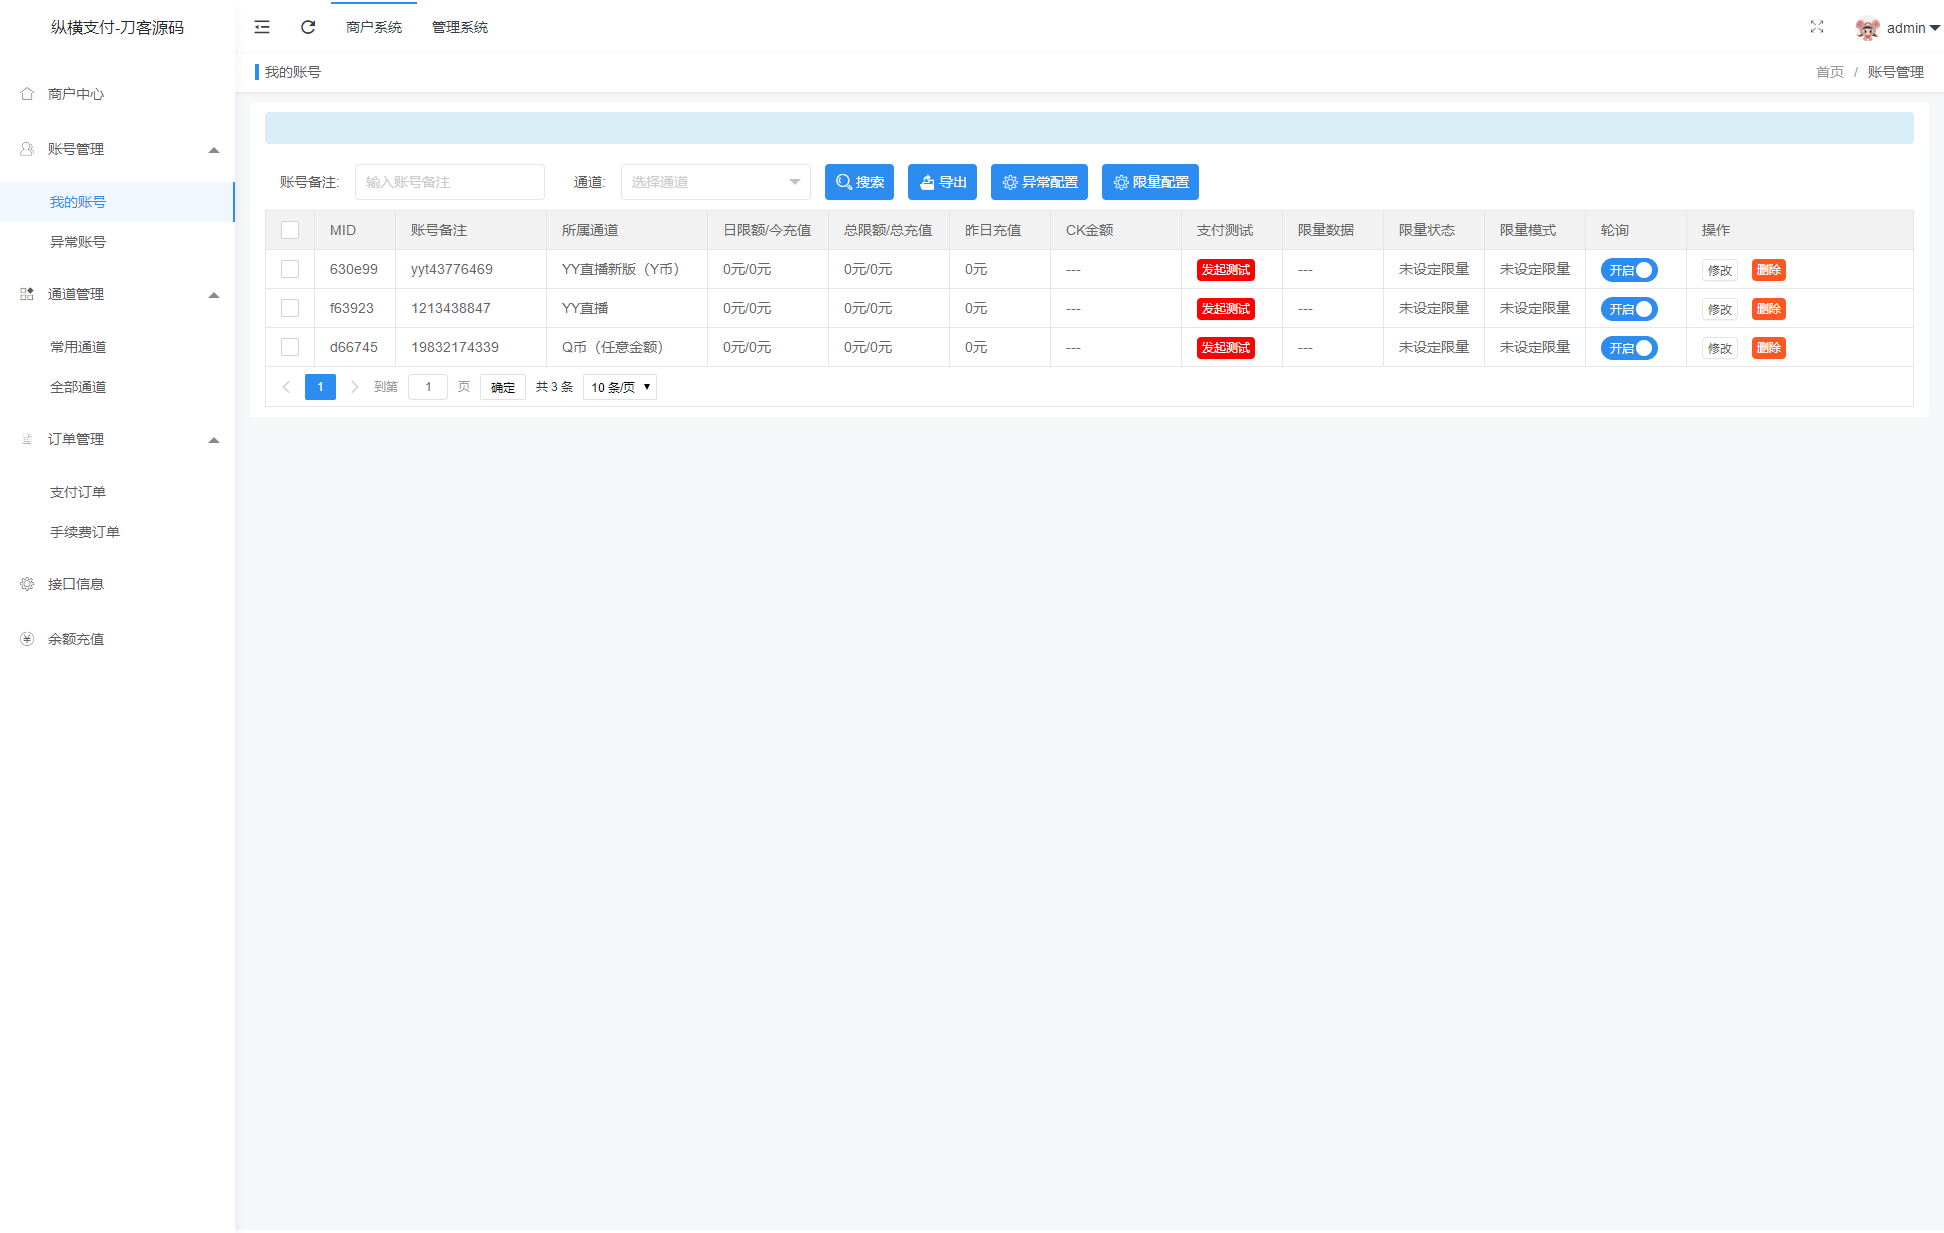This screenshot has height=1233, width=1944.
Task: Click the gear icon next to 接口信息
Action: click(x=27, y=584)
